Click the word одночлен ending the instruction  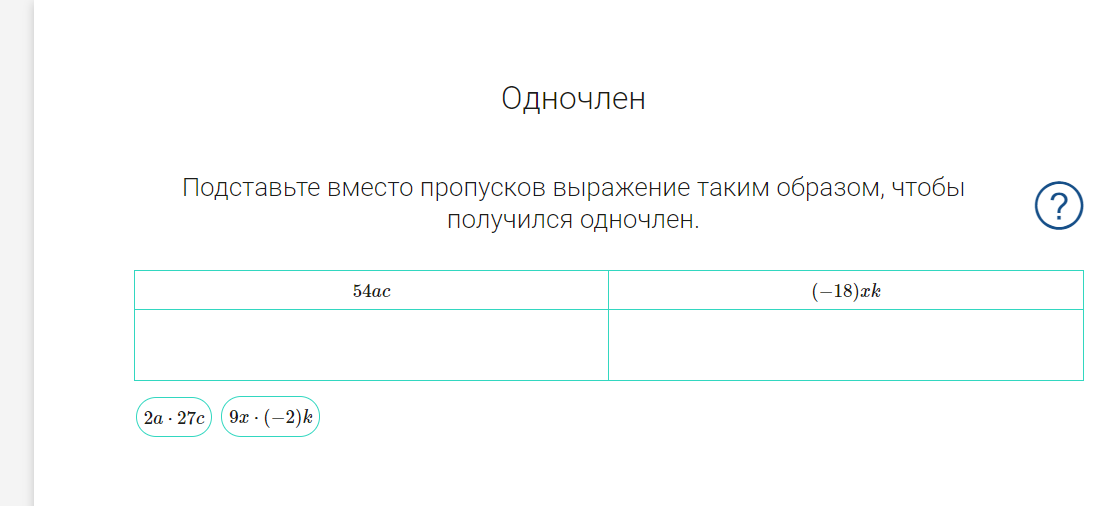640,221
